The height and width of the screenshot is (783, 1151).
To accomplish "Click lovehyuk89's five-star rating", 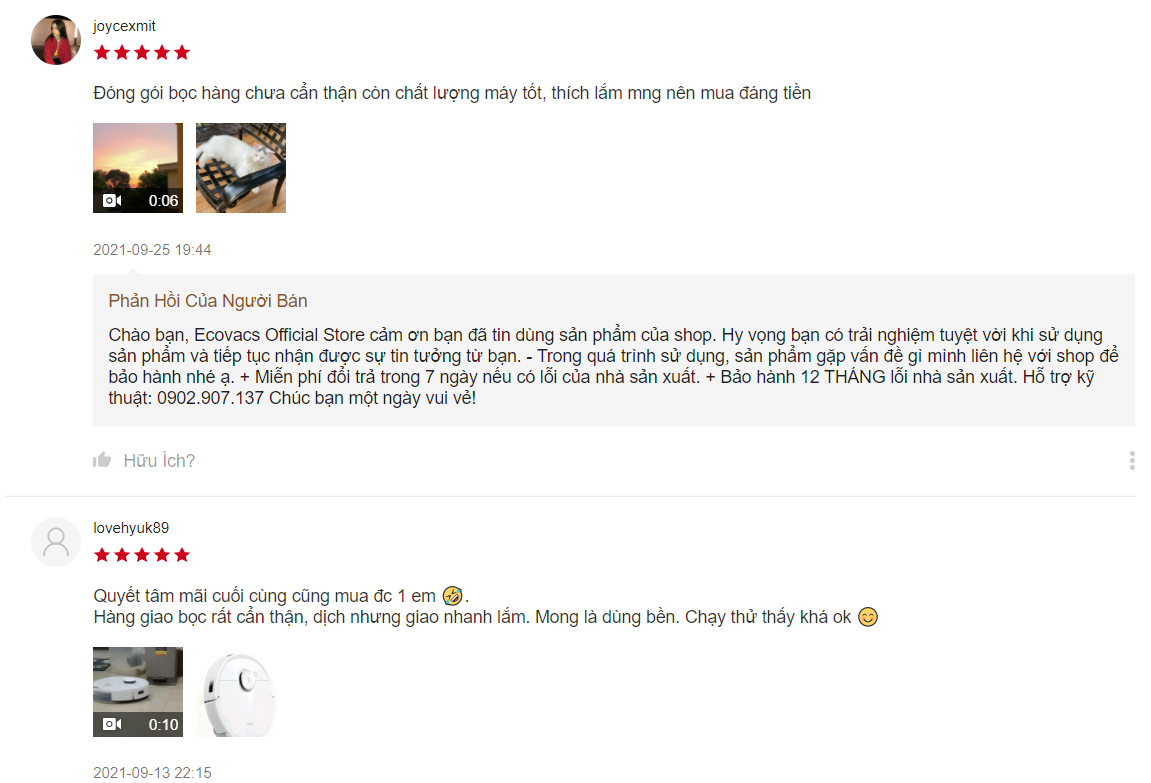I will pos(142,555).
